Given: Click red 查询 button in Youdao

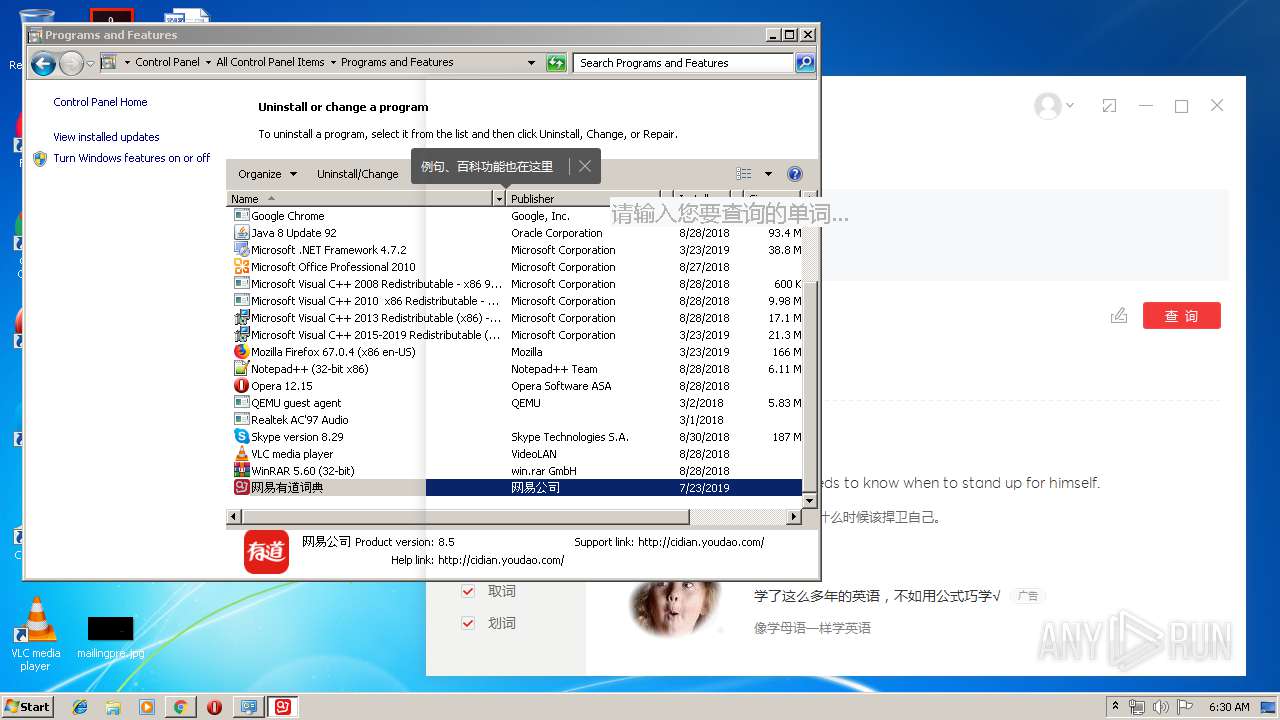Looking at the screenshot, I should pos(1181,316).
